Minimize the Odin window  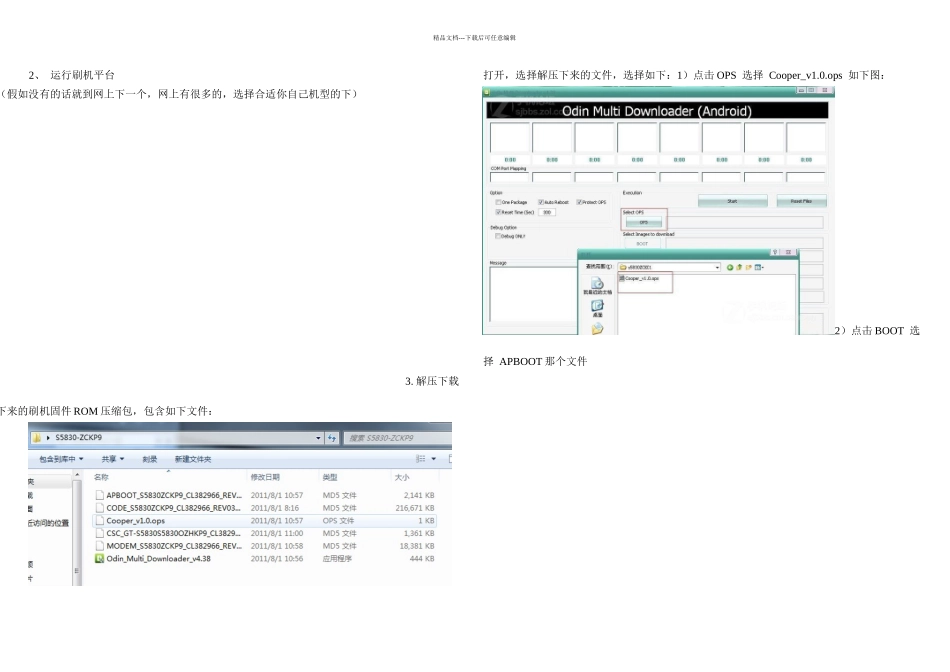pos(801,90)
